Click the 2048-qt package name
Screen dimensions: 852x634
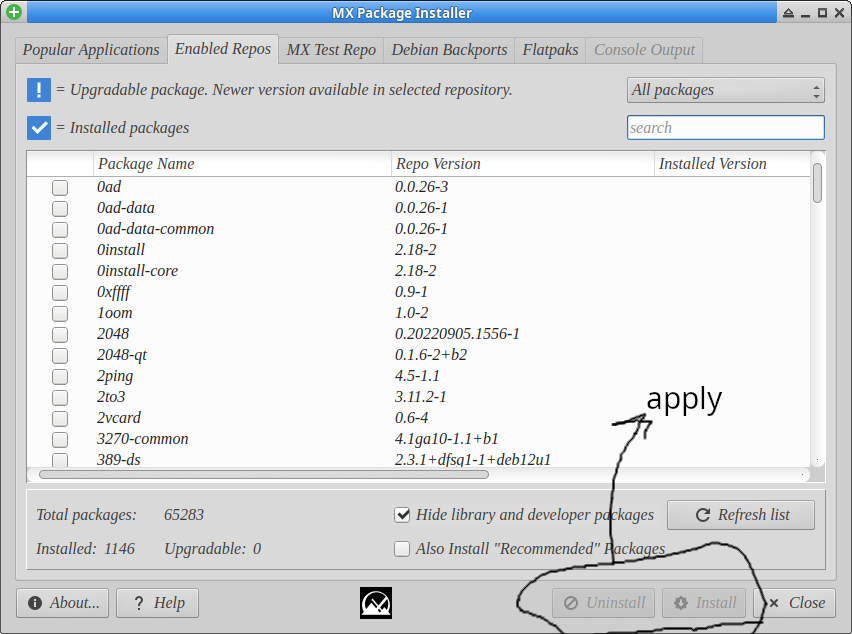122,355
